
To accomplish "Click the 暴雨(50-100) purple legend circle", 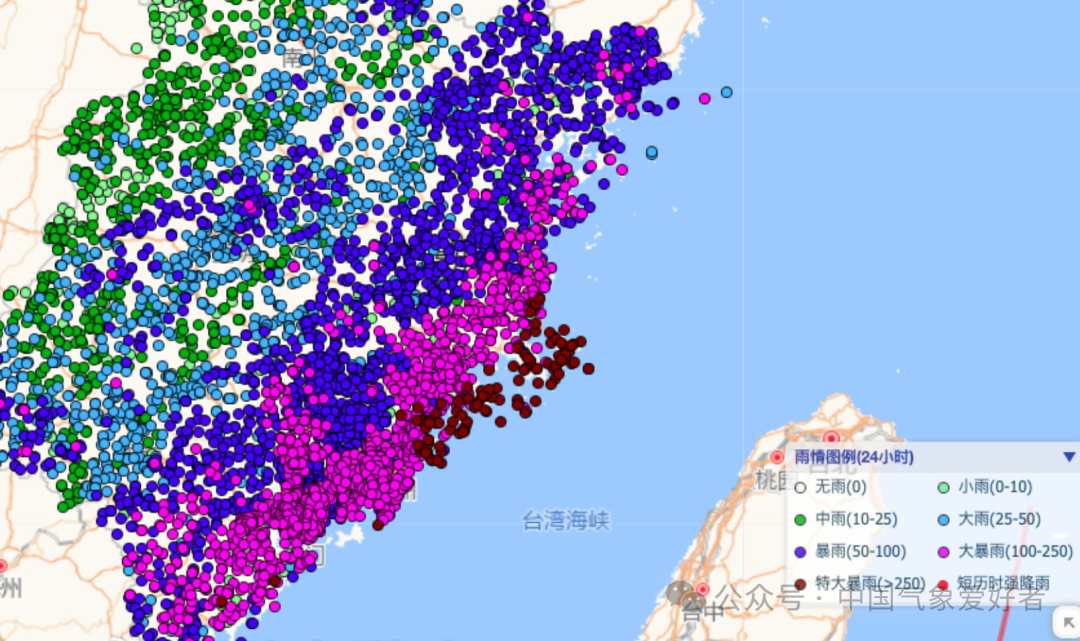I will tap(799, 551).
